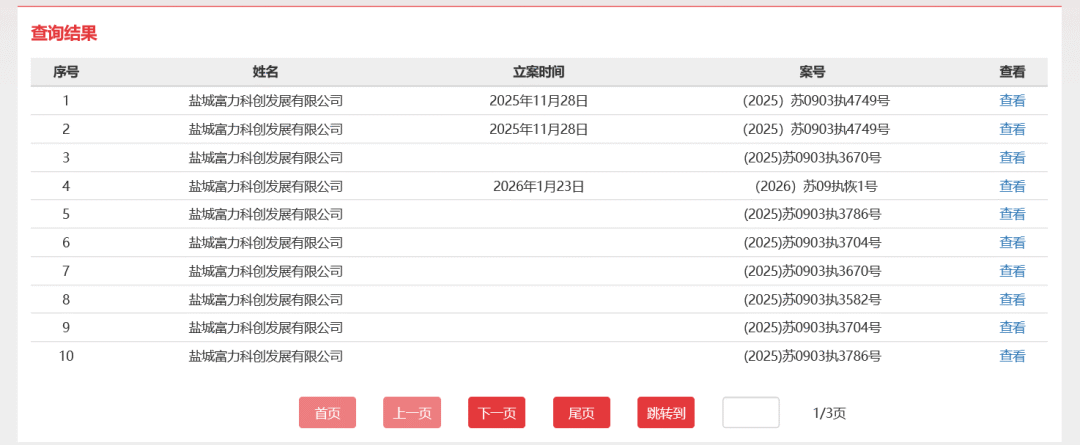Click 查看 for case 苏09执恢1号
The width and height of the screenshot is (1080, 445).
click(1012, 186)
